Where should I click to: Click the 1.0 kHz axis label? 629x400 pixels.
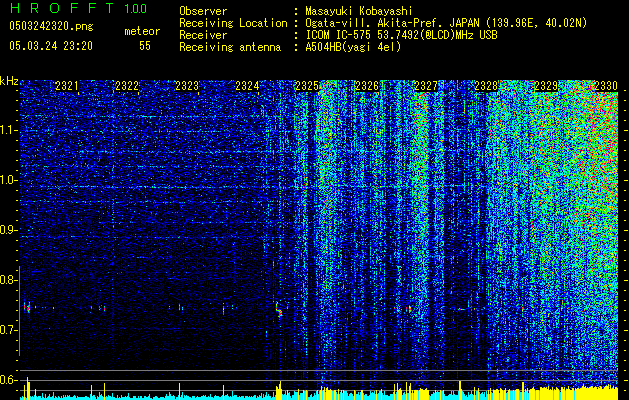tap(8, 180)
